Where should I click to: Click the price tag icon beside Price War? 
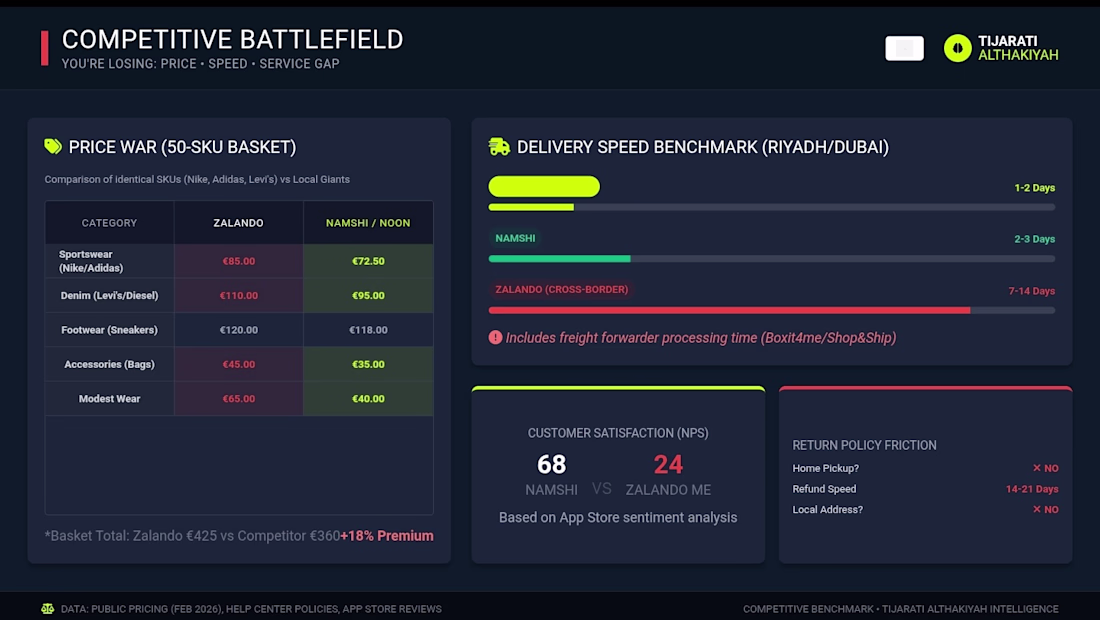(x=53, y=147)
